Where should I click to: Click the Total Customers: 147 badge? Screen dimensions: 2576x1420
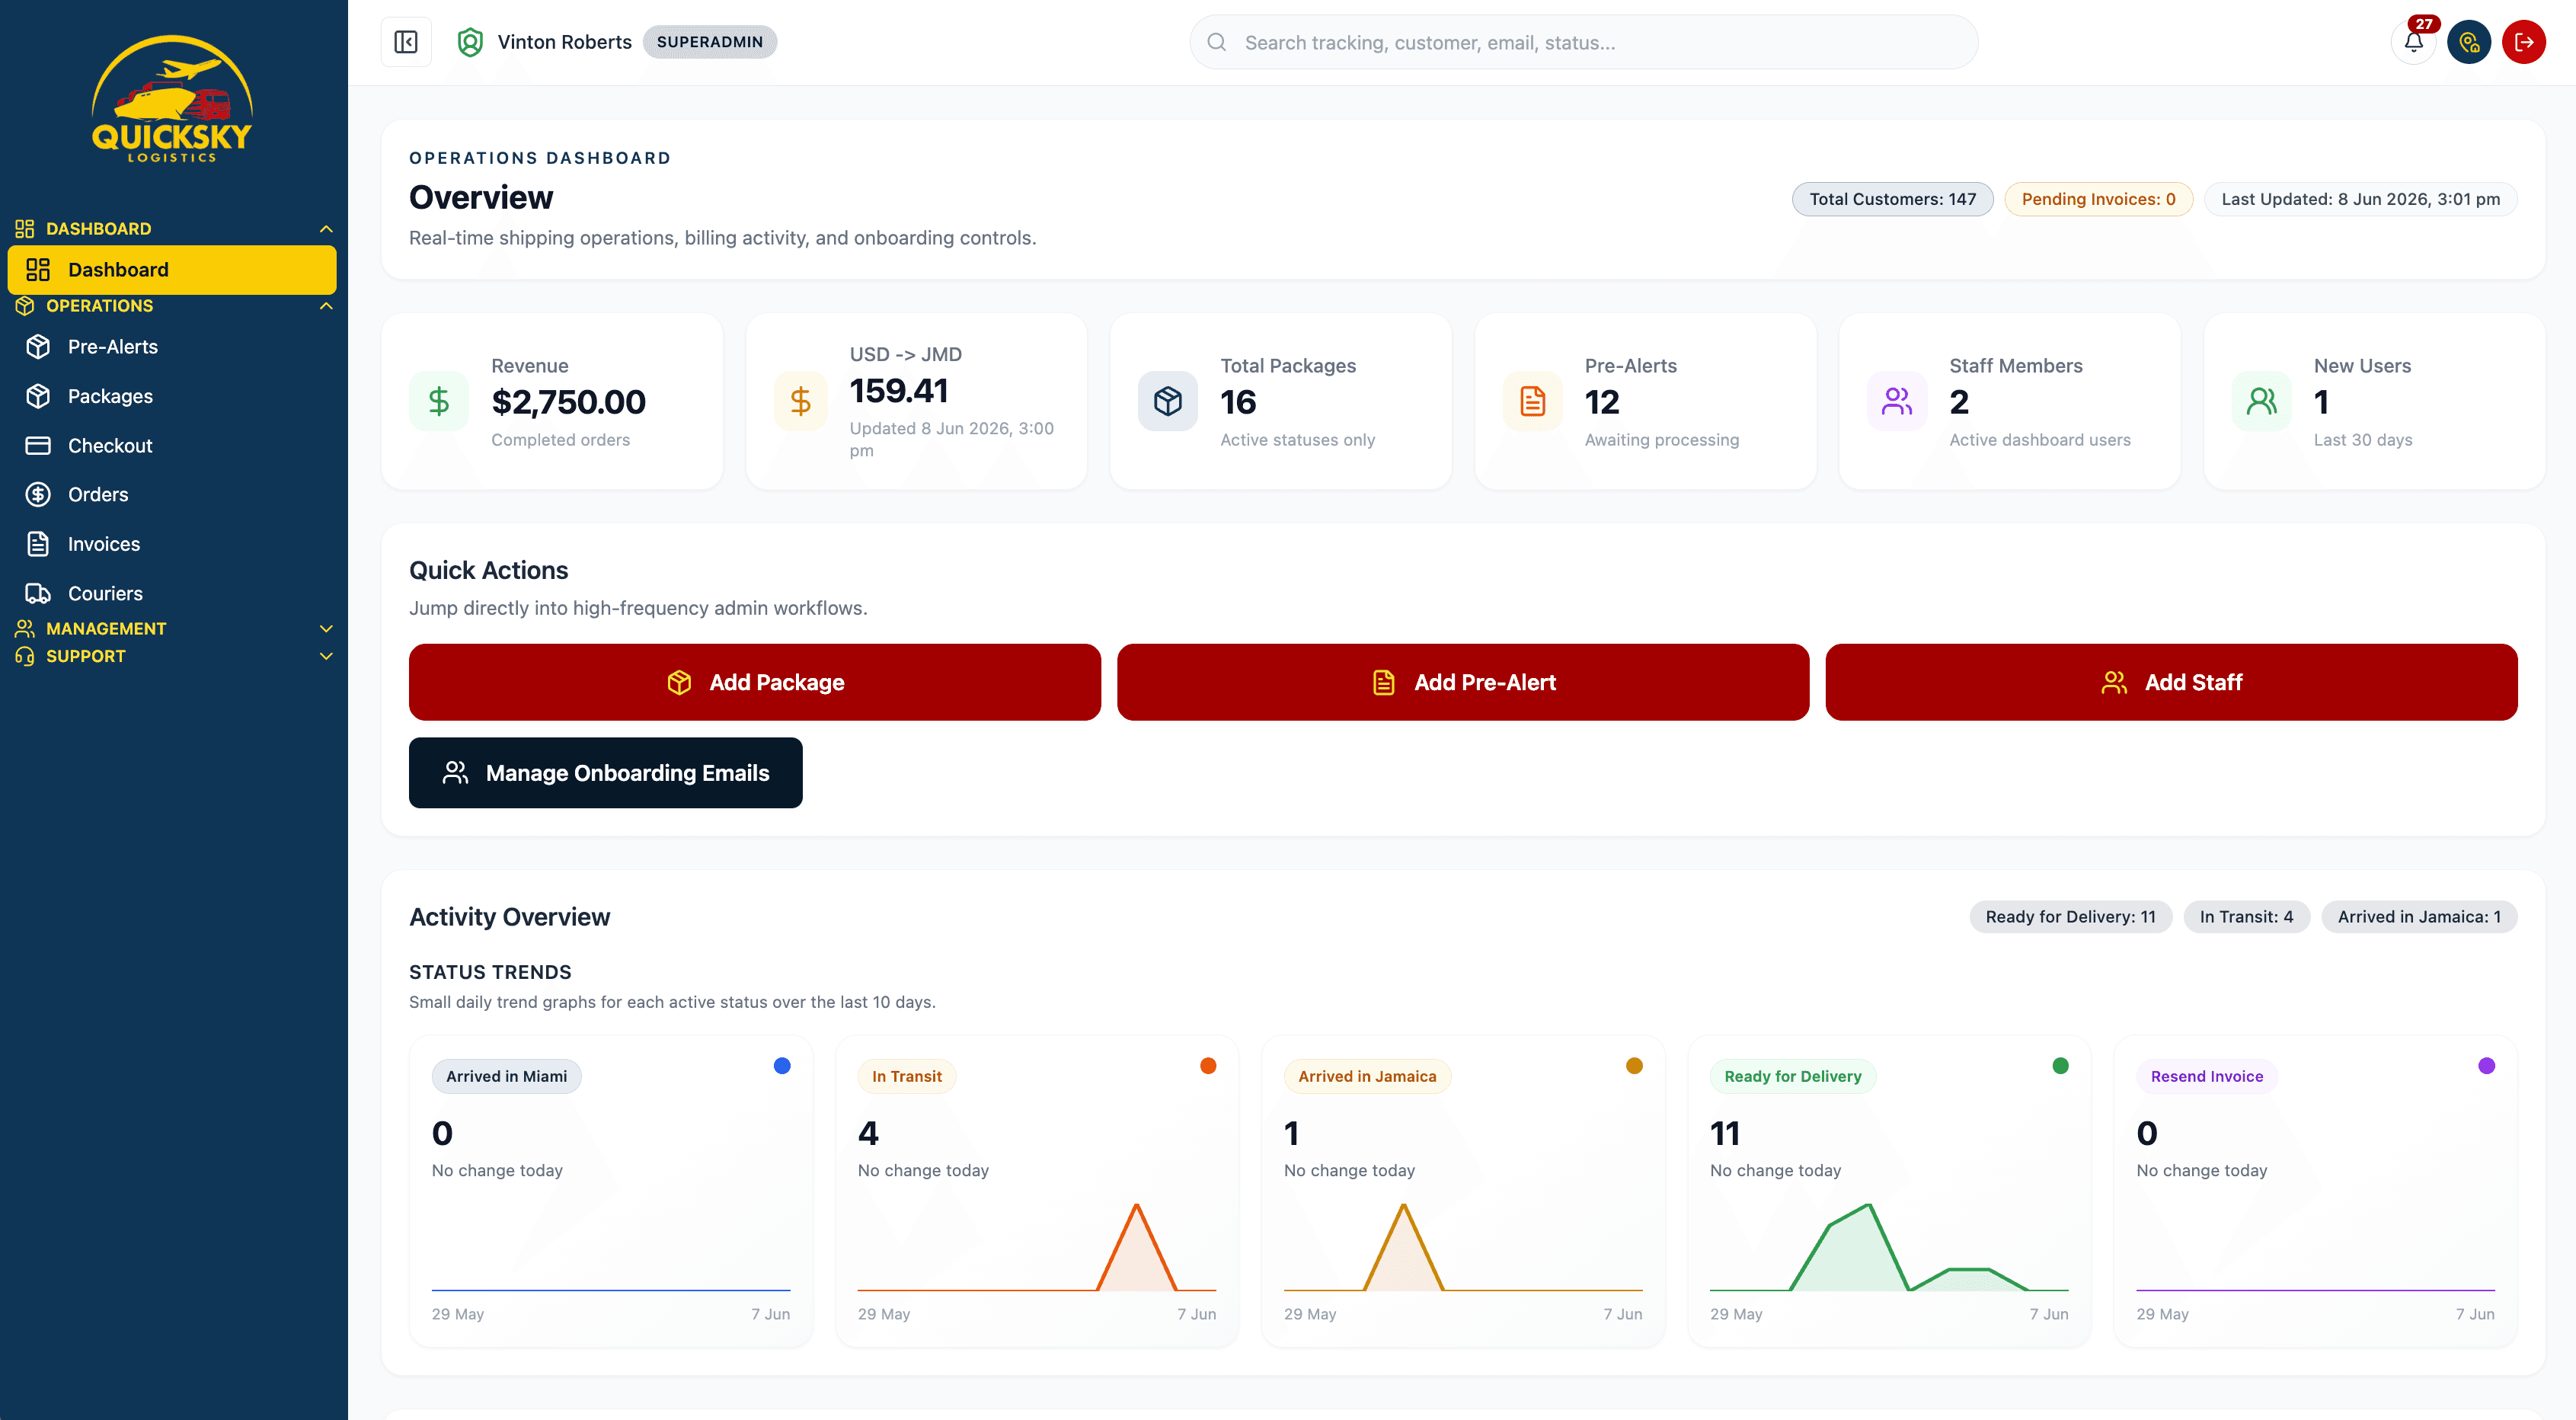coord(1892,199)
